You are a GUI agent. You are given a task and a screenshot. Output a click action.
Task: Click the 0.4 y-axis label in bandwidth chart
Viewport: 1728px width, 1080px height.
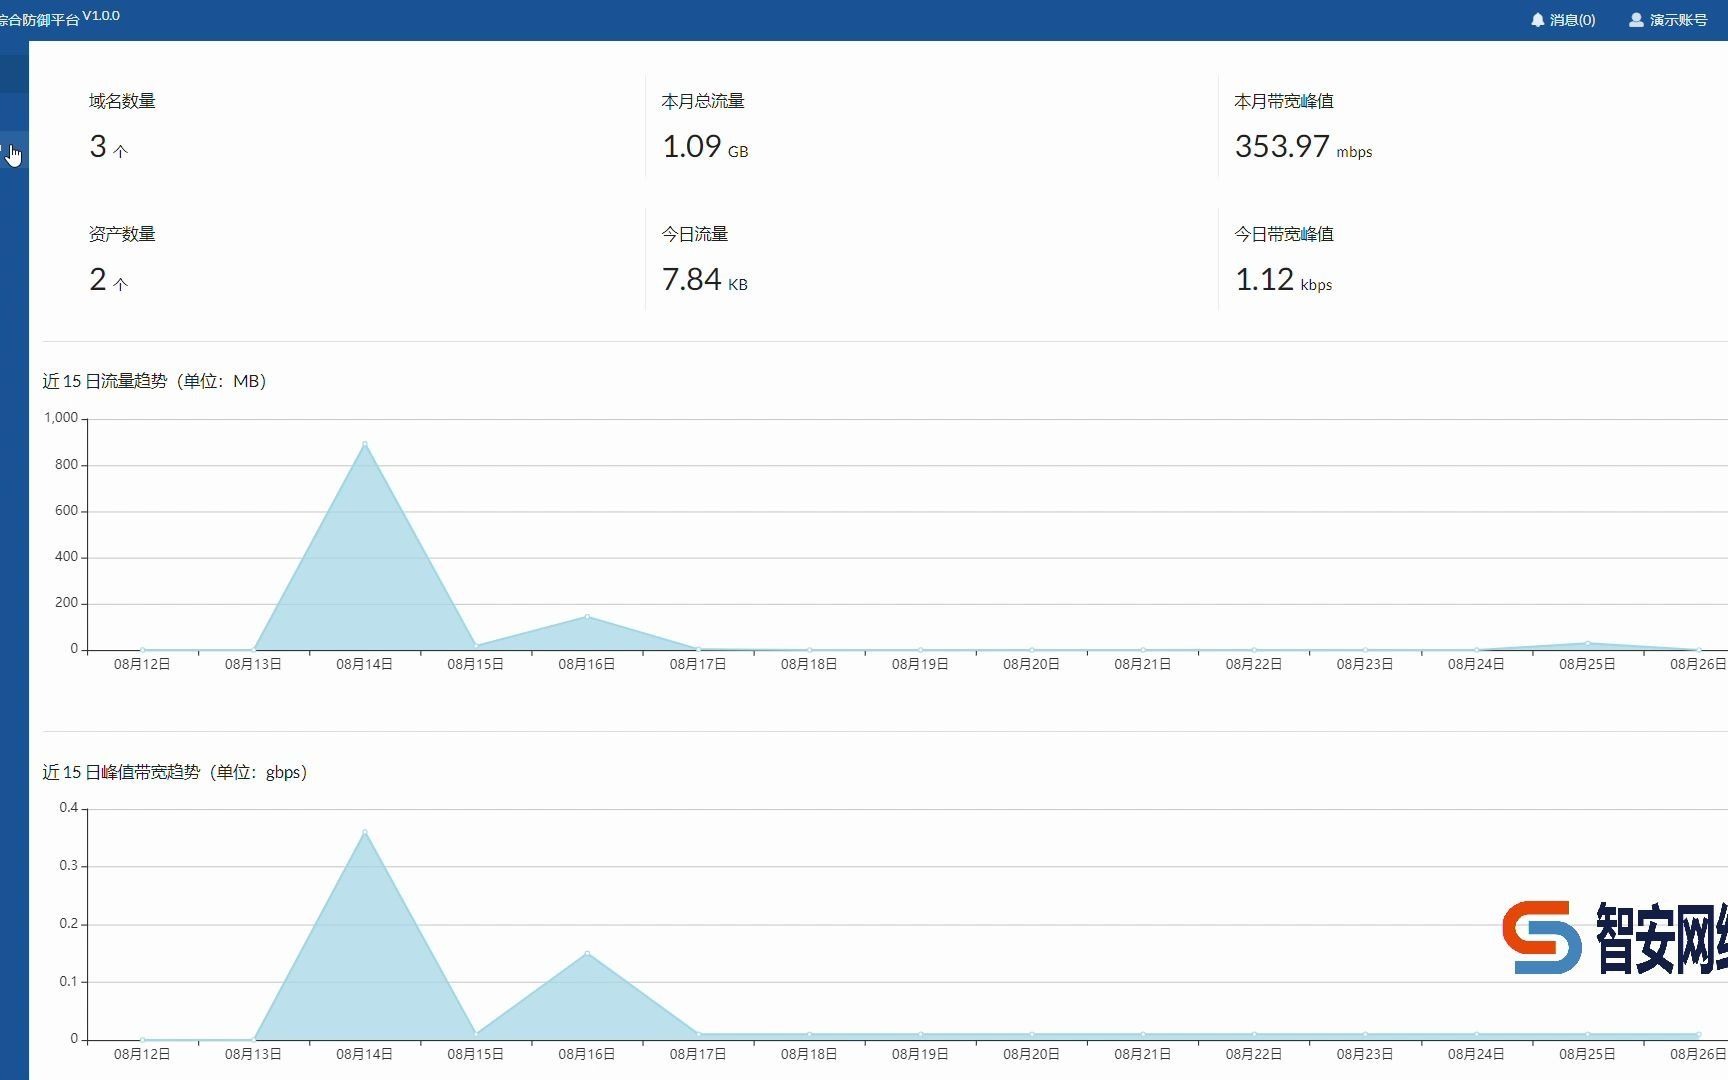click(x=69, y=808)
